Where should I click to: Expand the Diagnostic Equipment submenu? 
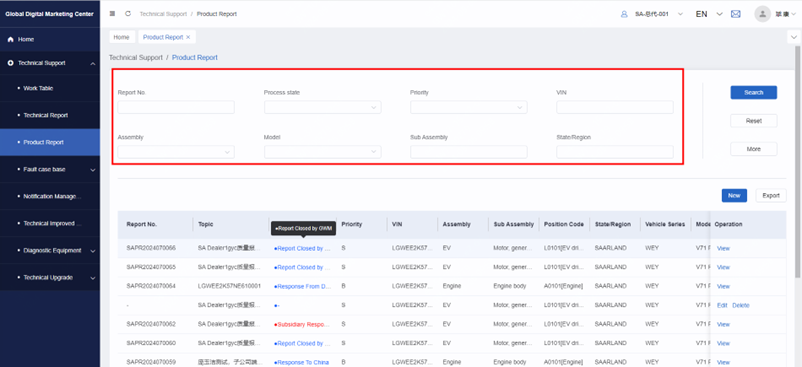click(x=93, y=251)
